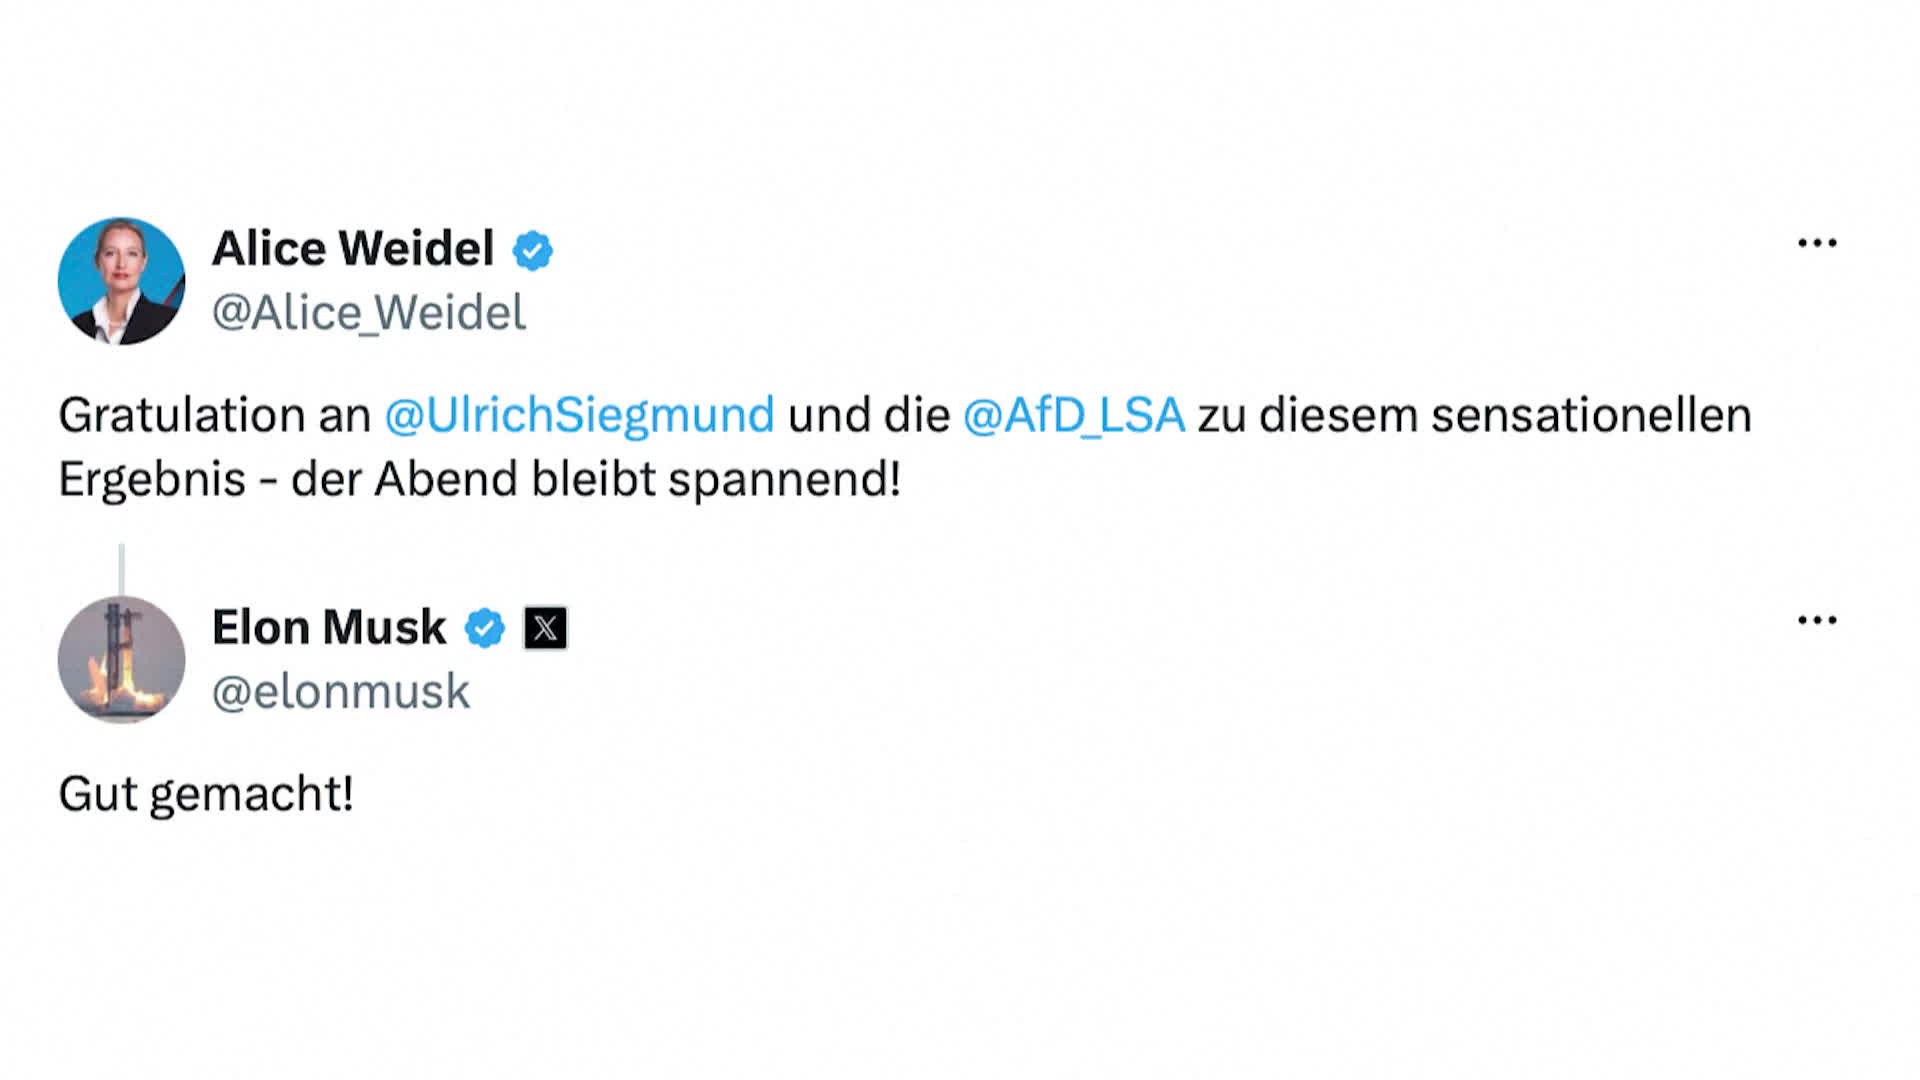Click the X affiliation badge beside Elon Musk
Image resolution: width=1920 pixels, height=1080 pixels.
(545, 628)
